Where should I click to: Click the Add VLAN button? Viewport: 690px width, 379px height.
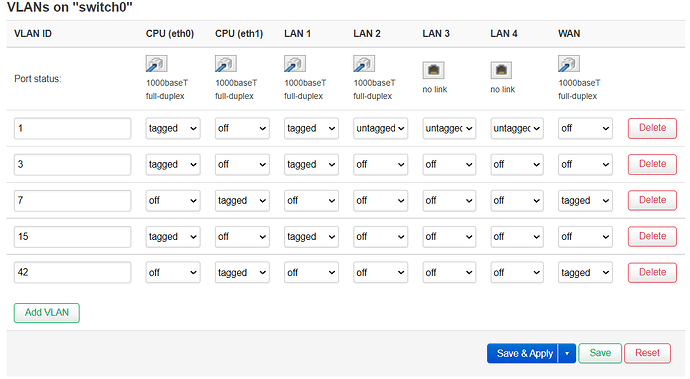pos(47,313)
